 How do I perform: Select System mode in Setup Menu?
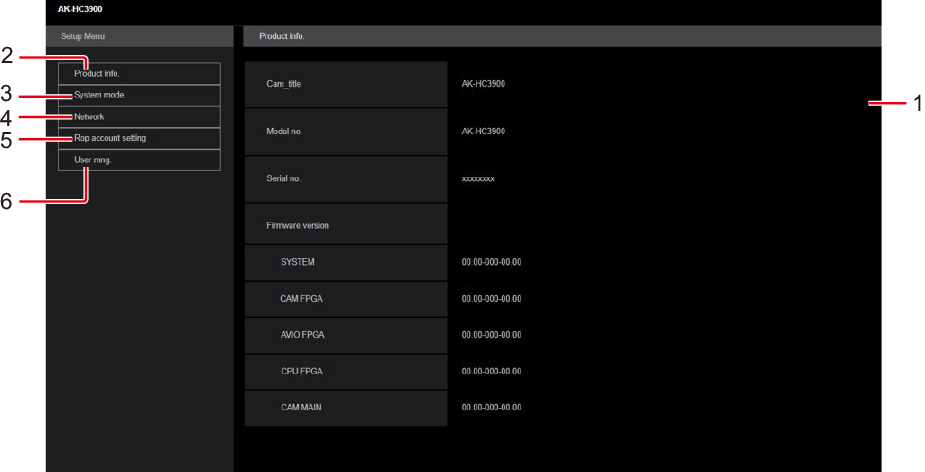pos(138,95)
